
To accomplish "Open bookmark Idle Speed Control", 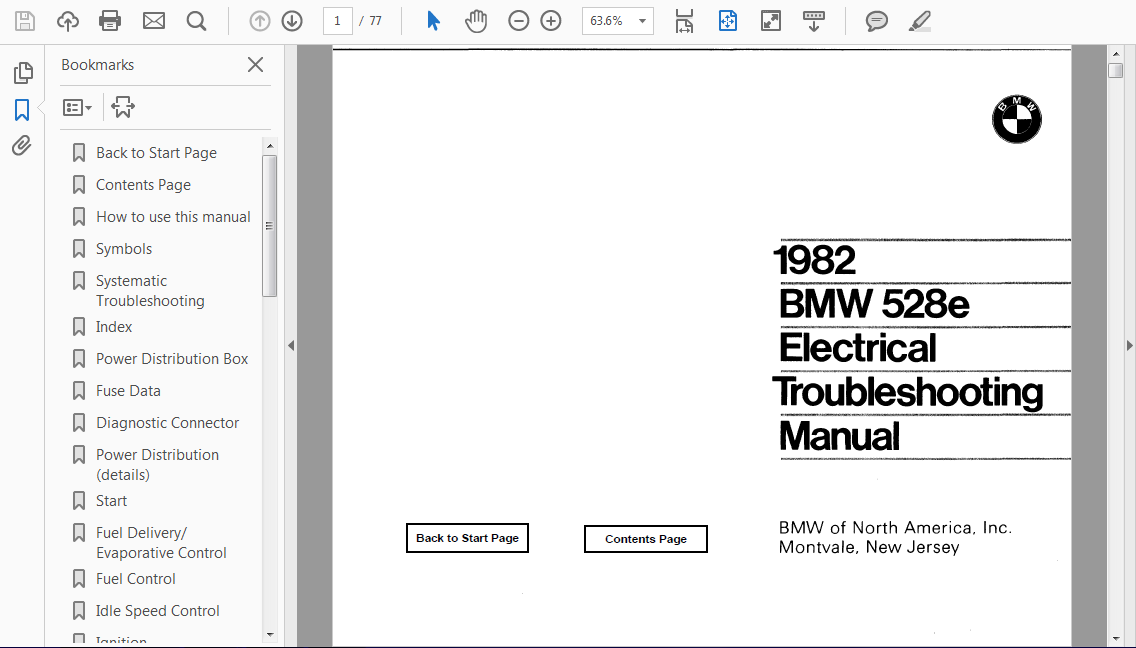I will [x=157, y=611].
